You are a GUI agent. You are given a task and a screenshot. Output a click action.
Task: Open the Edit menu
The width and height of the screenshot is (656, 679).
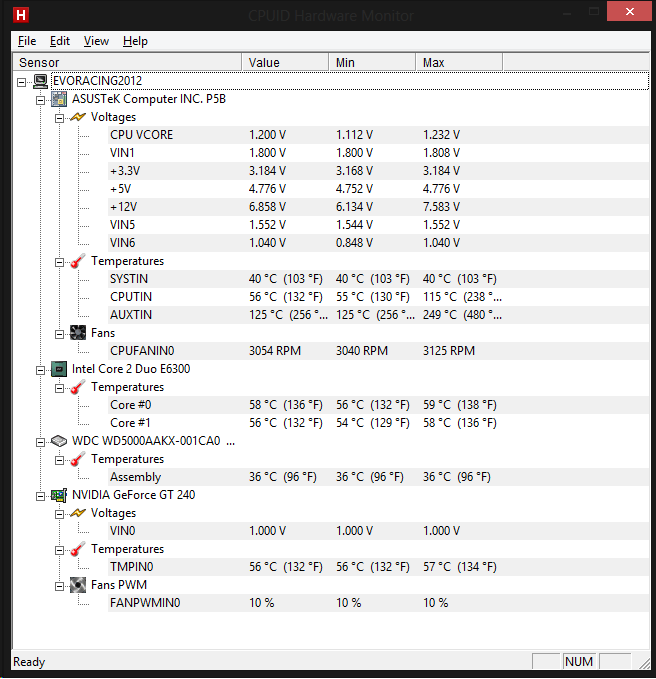pyautogui.click(x=60, y=41)
